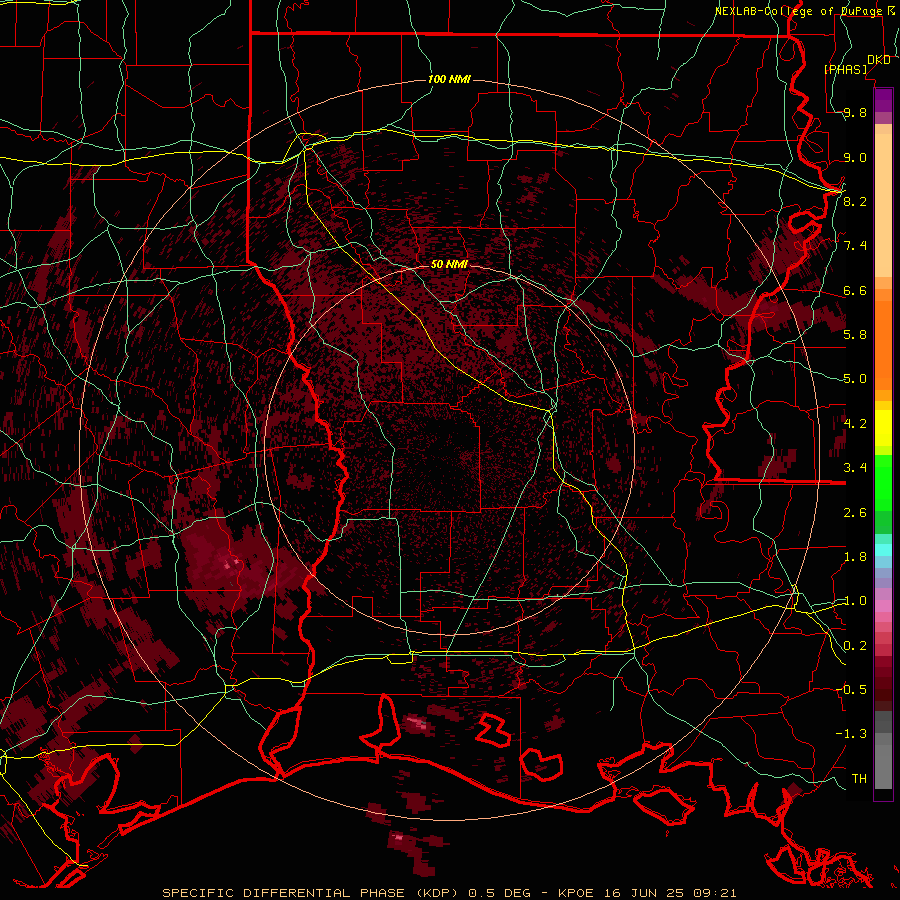Click the purple top segment of color bar

click(883, 100)
